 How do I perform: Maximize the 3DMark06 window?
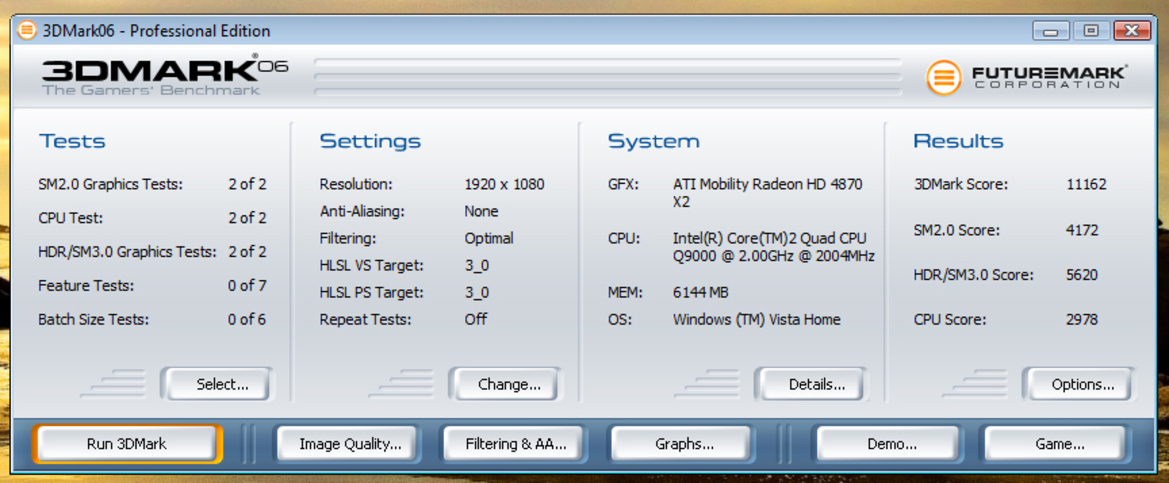coord(1091,31)
